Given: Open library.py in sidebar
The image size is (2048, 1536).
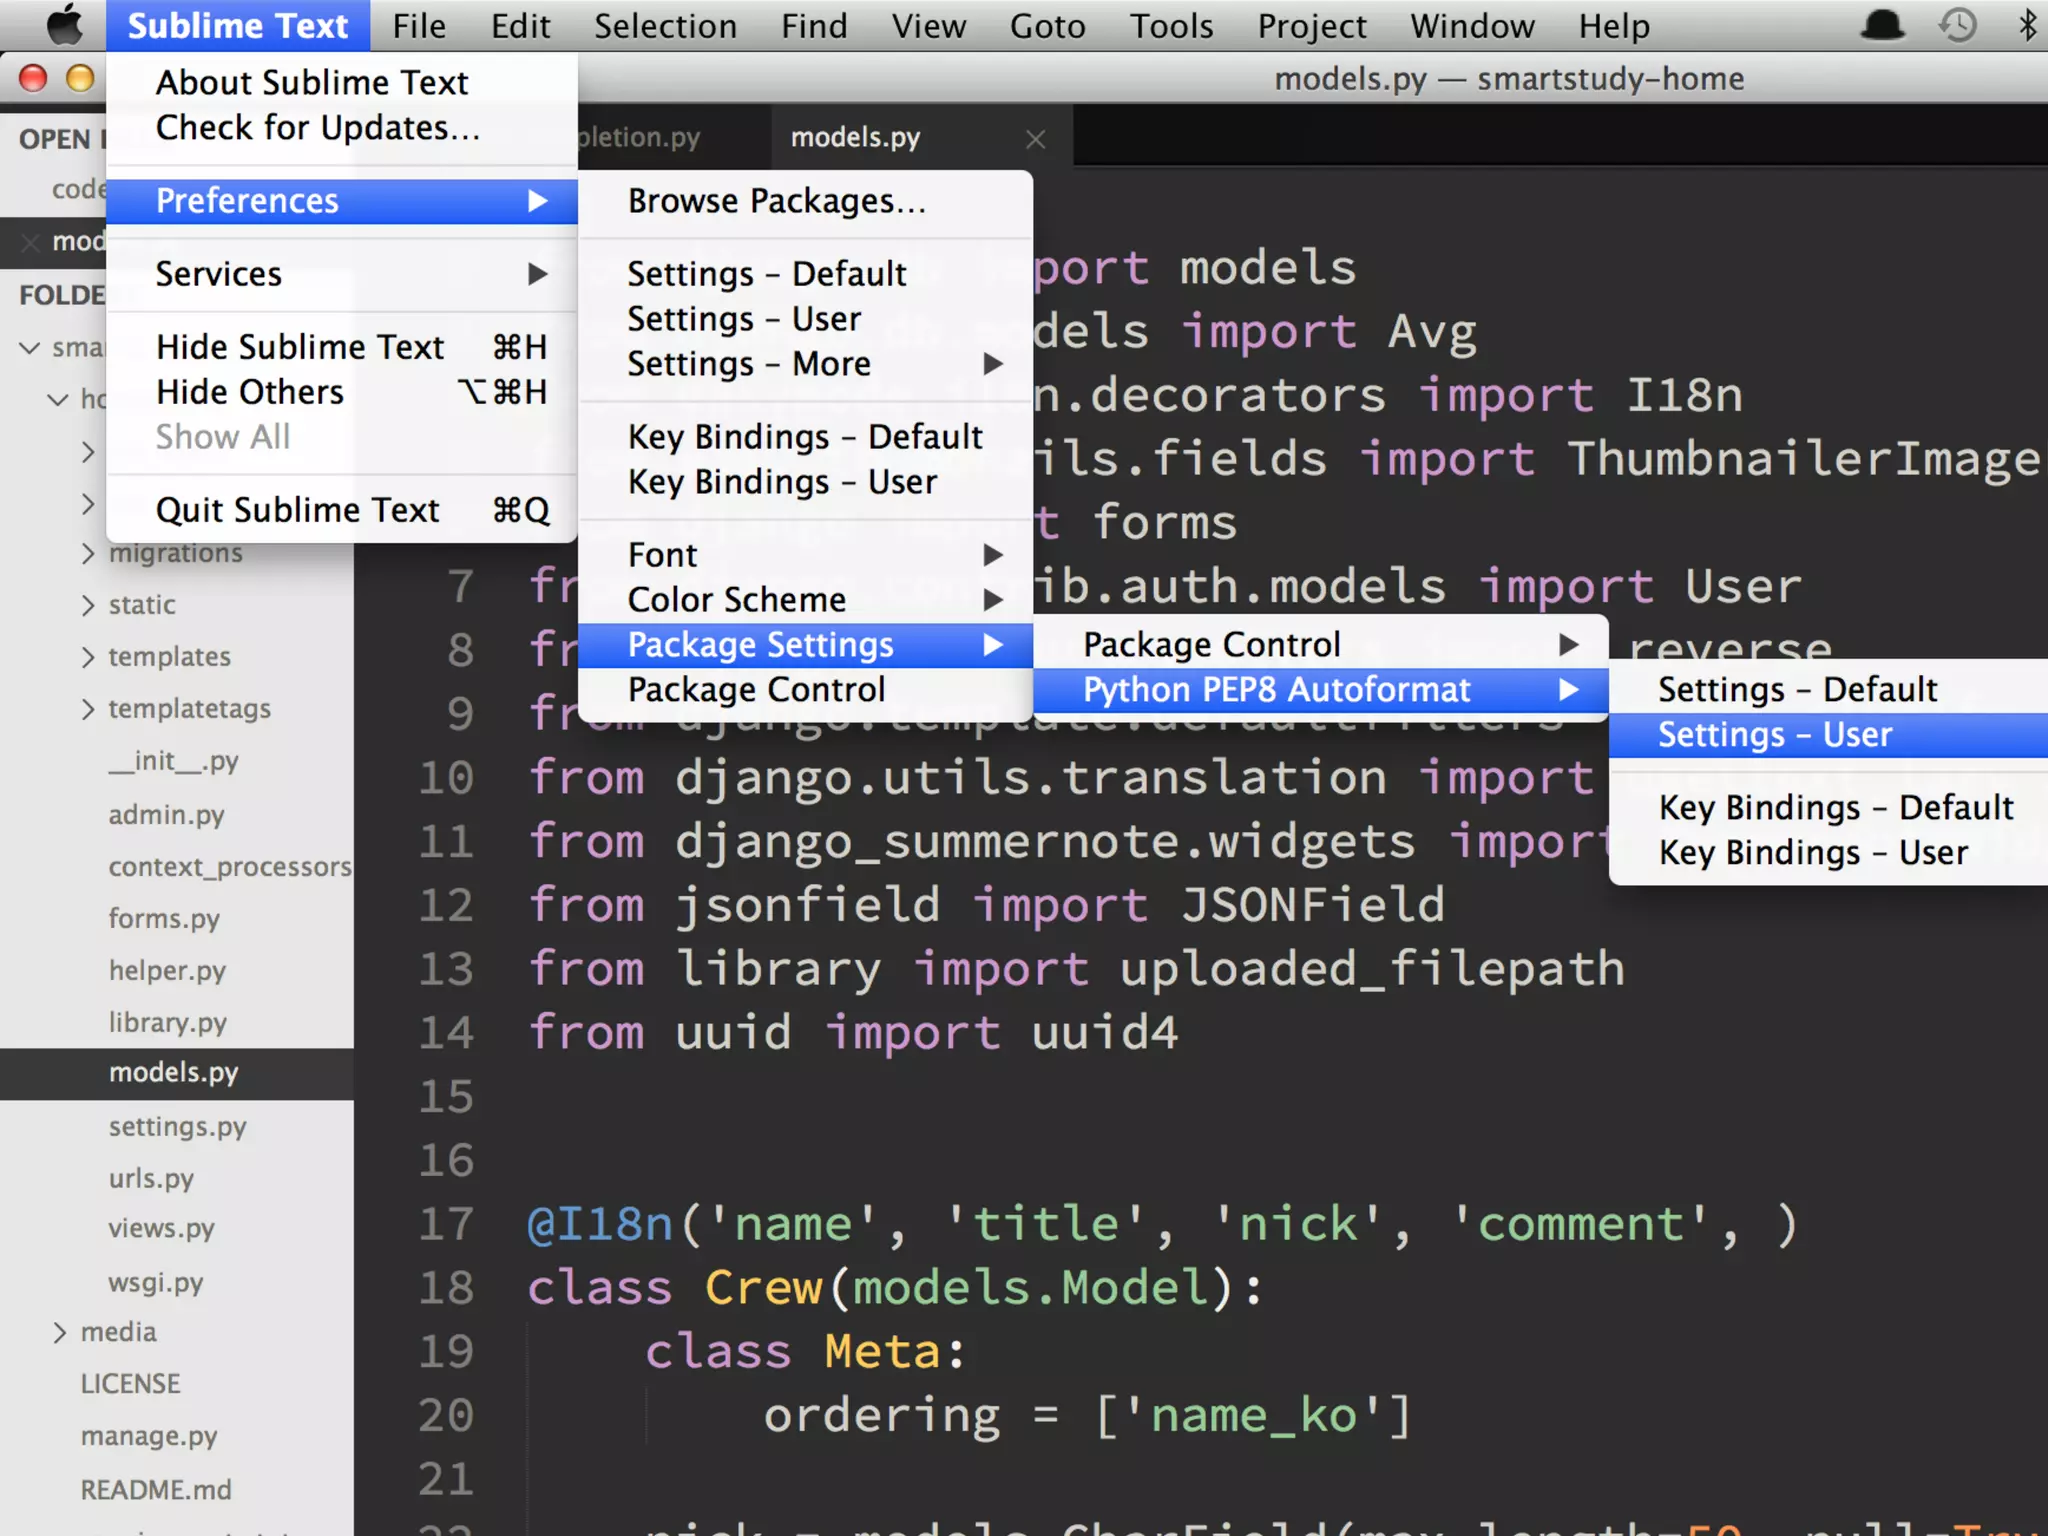Looking at the screenshot, I should coord(168,1023).
